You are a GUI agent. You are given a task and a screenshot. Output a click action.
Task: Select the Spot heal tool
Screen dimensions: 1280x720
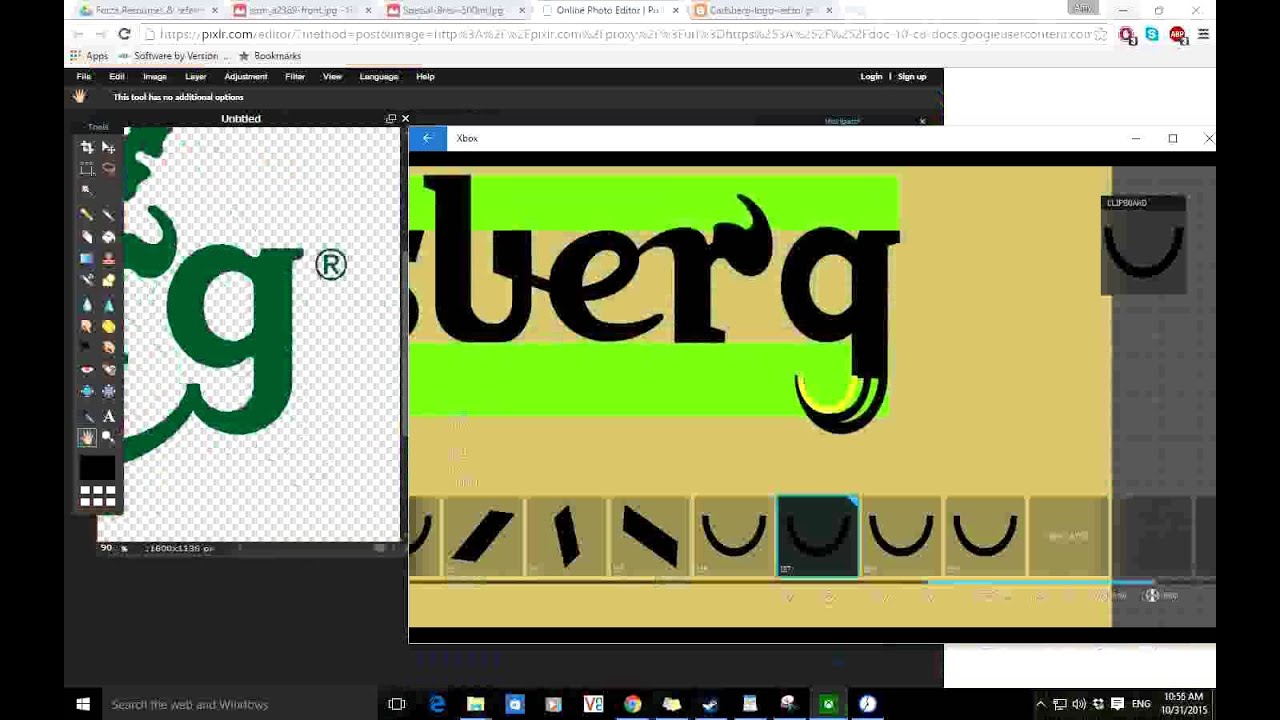coord(108,370)
